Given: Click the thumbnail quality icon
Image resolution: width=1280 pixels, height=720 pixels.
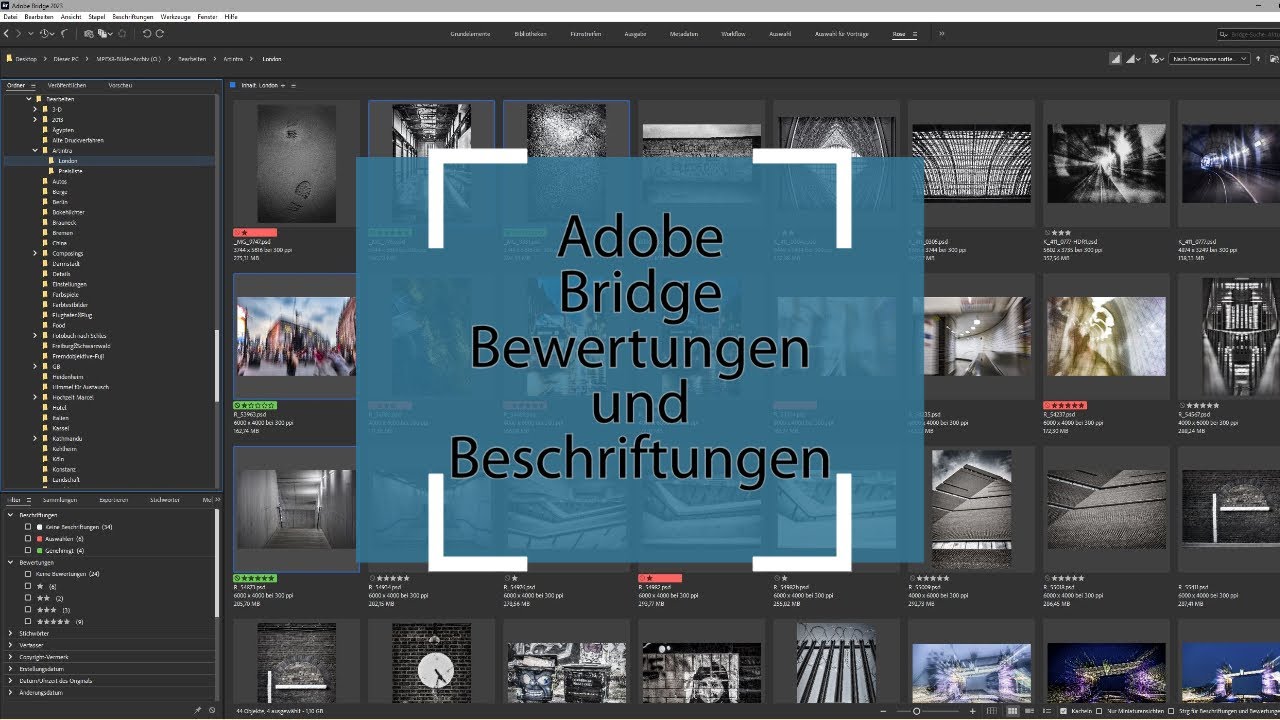Looking at the screenshot, I should pyautogui.click(x=1116, y=59).
